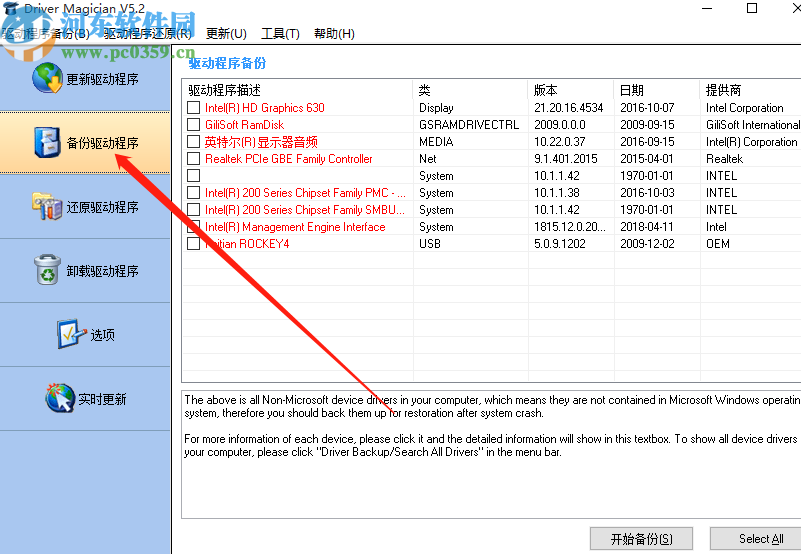Screen dimensions: 801x554
Task: Sort by 驱动程序描述 column header
Action: tap(298, 90)
